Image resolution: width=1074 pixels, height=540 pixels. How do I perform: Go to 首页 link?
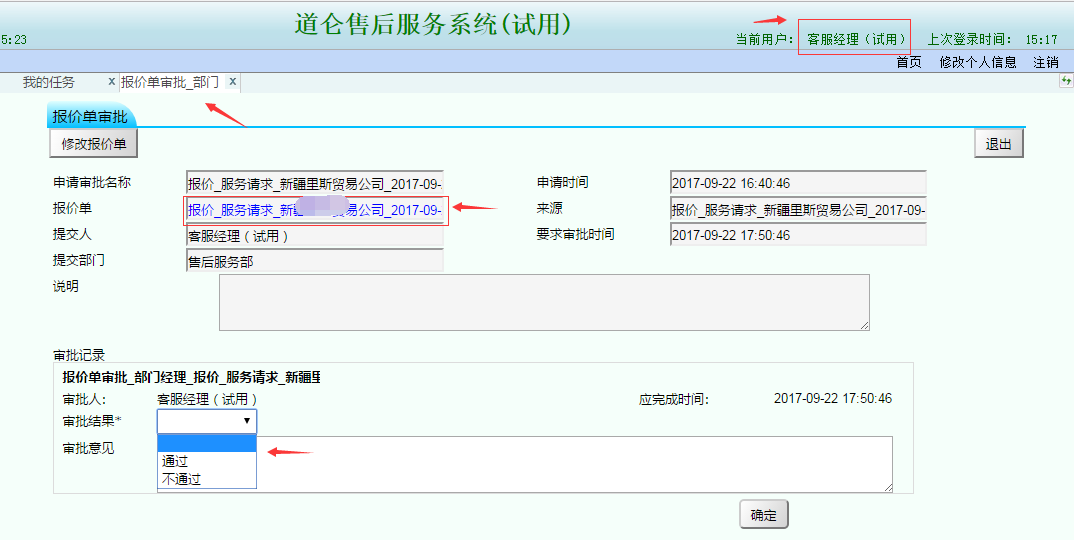909,62
